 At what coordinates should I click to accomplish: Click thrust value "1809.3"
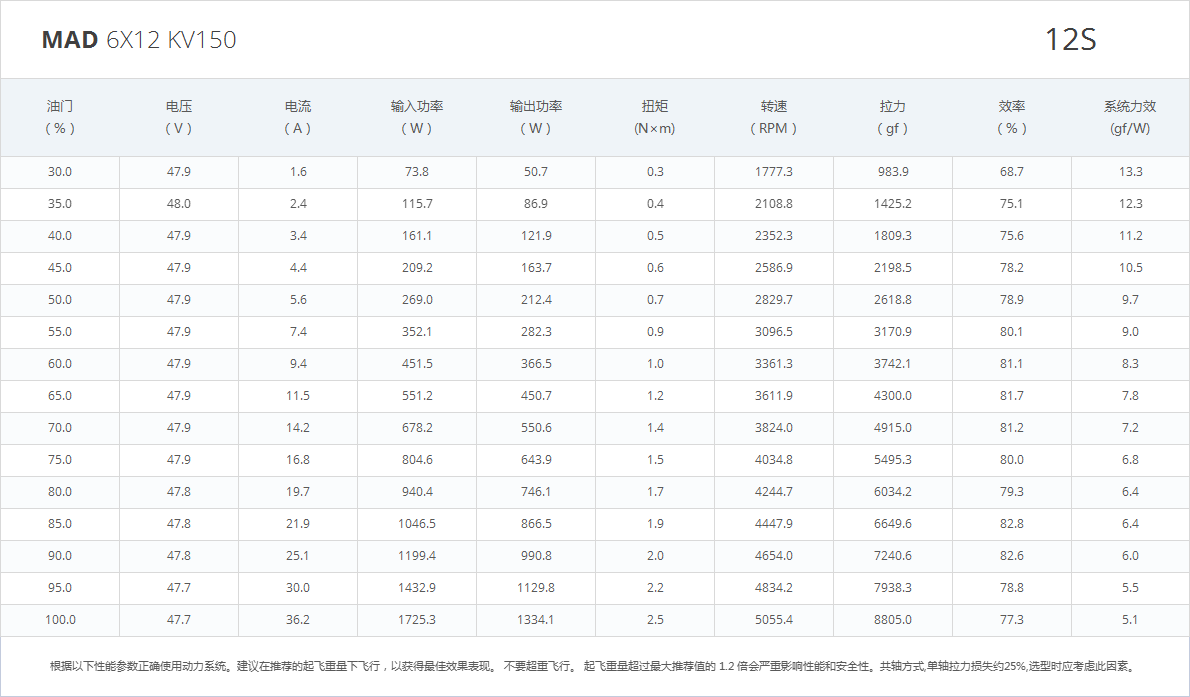(892, 235)
